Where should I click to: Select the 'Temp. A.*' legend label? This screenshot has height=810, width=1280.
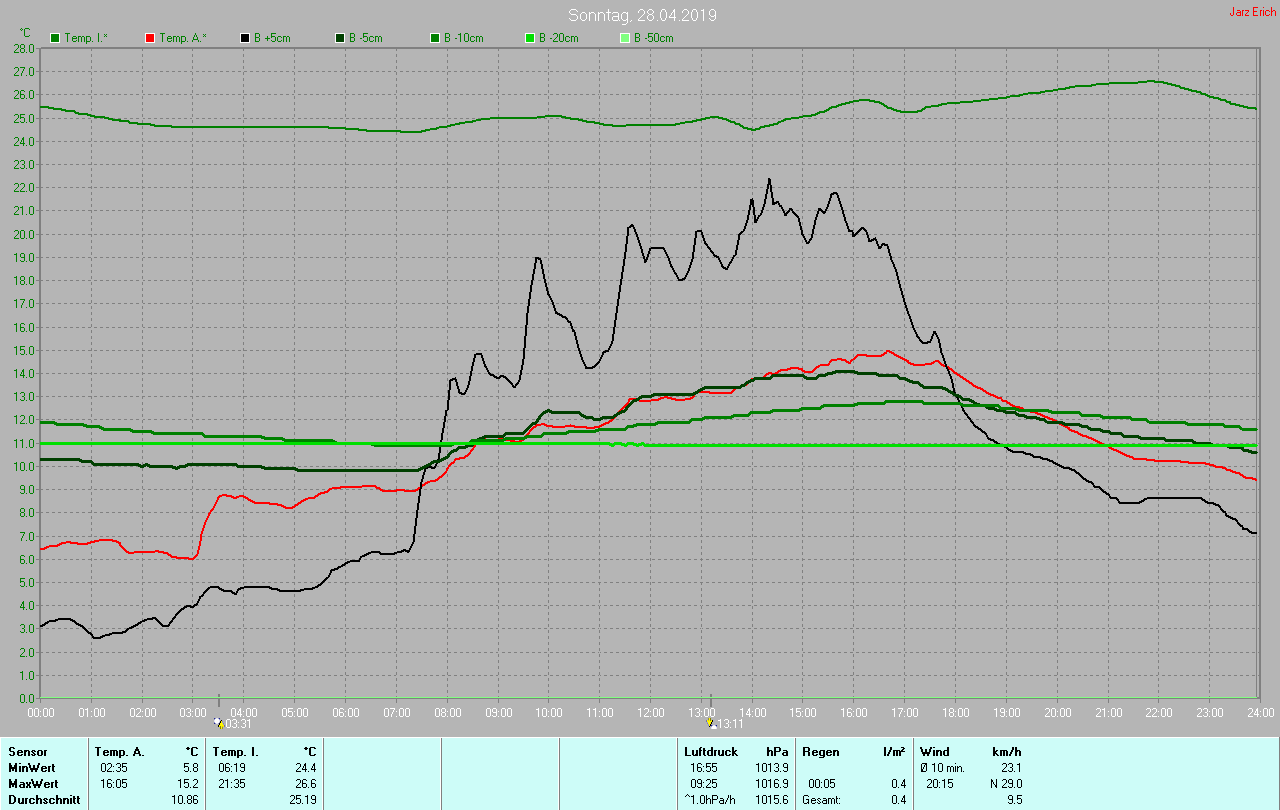point(183,38)
